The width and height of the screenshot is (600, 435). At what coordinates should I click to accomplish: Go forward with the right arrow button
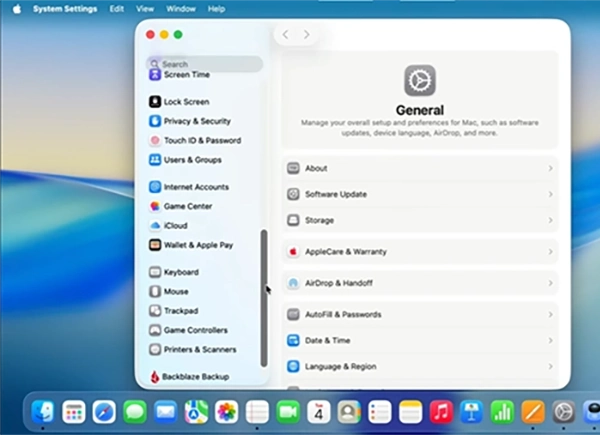[307, 34]
